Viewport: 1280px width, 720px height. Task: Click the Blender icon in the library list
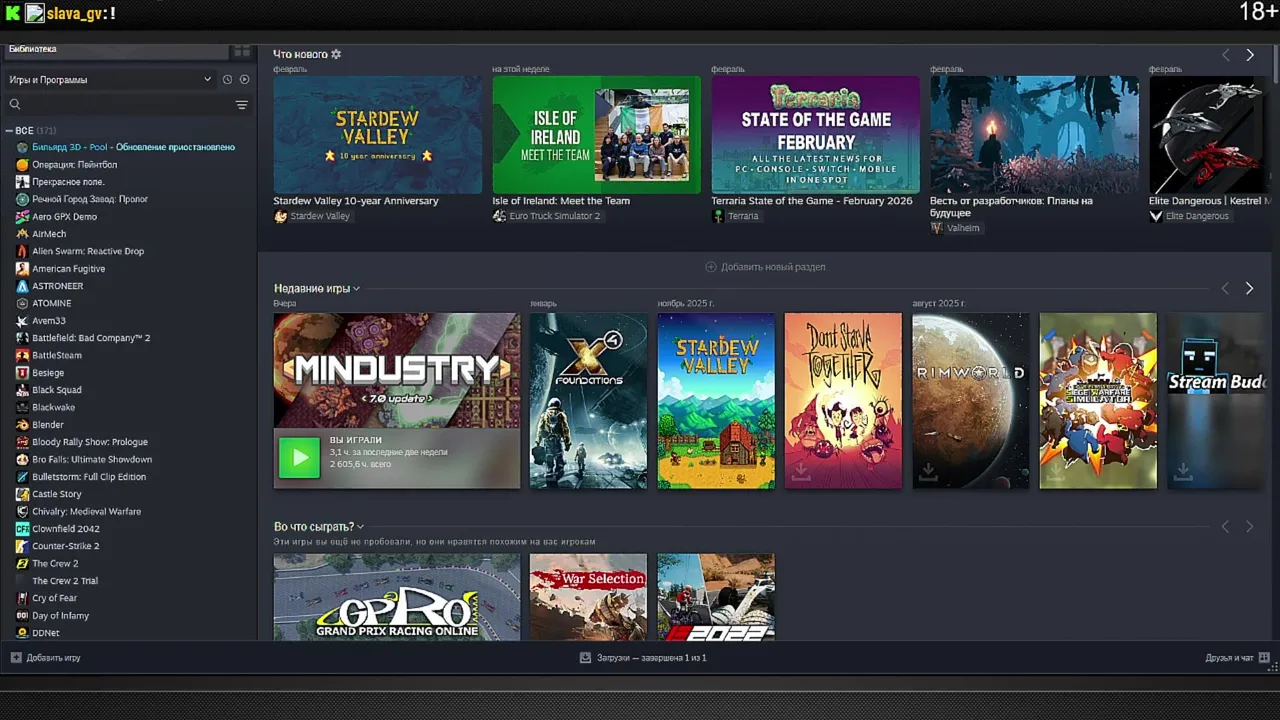[x=22, y=425]
